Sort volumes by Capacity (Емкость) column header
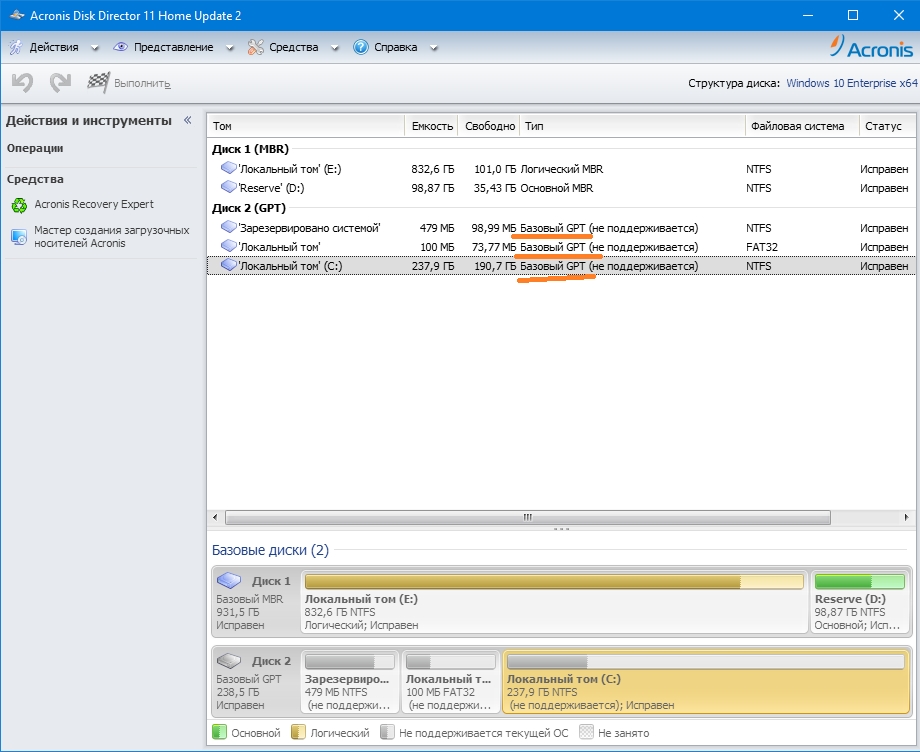The image size is (920, 752). (432, 126)
